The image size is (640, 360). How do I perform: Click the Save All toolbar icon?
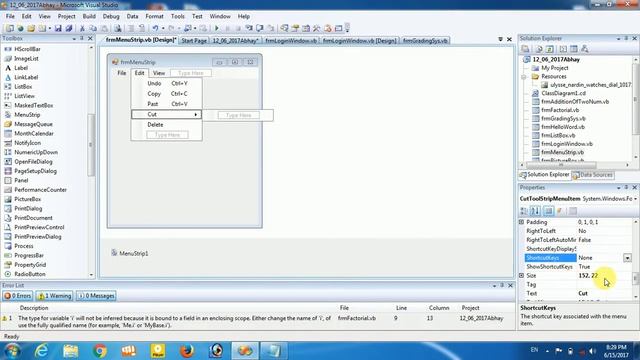pyautogui.click(x=69, y=28)
